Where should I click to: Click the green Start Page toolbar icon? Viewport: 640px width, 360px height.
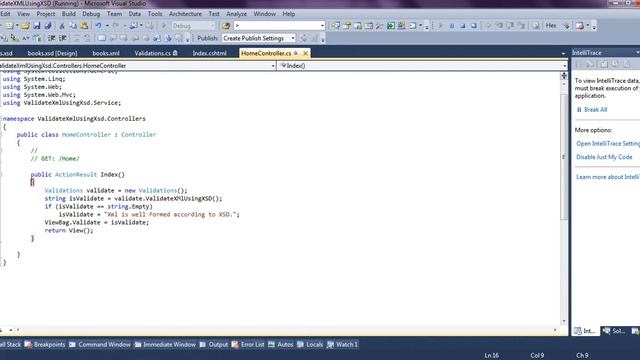tap(391, 26)
